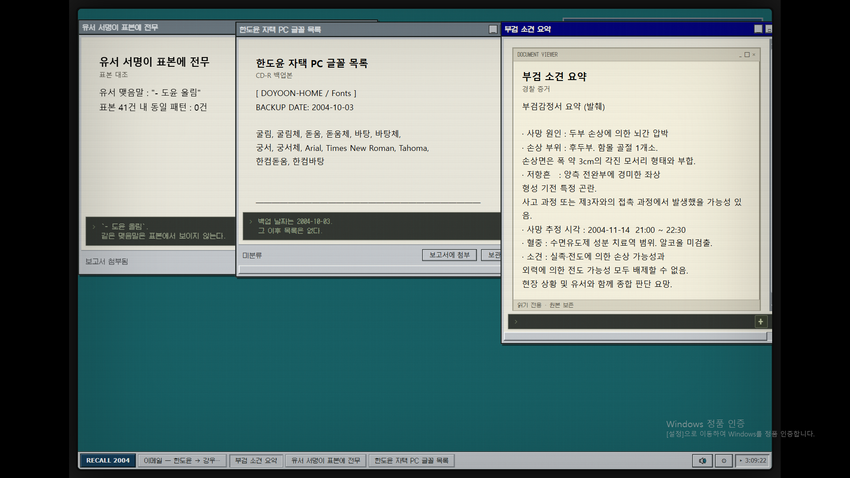Click the horizontal scrollbar in the font list window
Image resolution: width=850 pixels, height=478 pixels.
click(x=370, y=269)
